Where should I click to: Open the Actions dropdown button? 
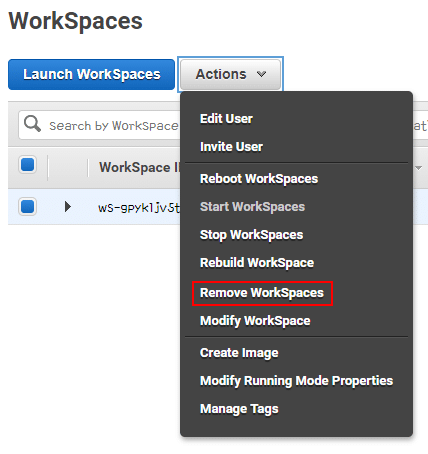point(230,74)
